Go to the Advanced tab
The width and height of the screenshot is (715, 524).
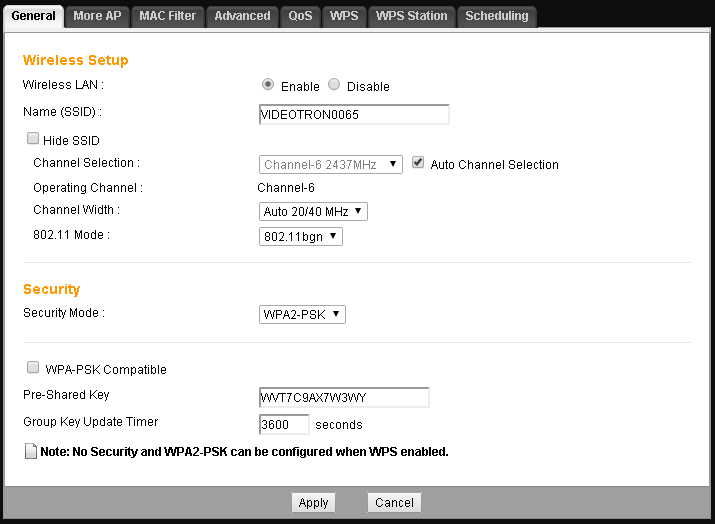point(242,16)
